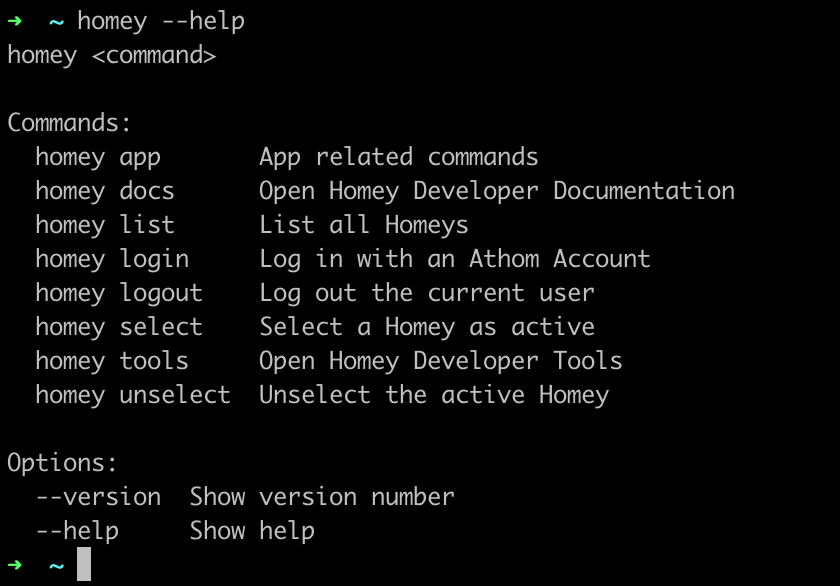Click the 'Options:' heading

click(62, 463)
